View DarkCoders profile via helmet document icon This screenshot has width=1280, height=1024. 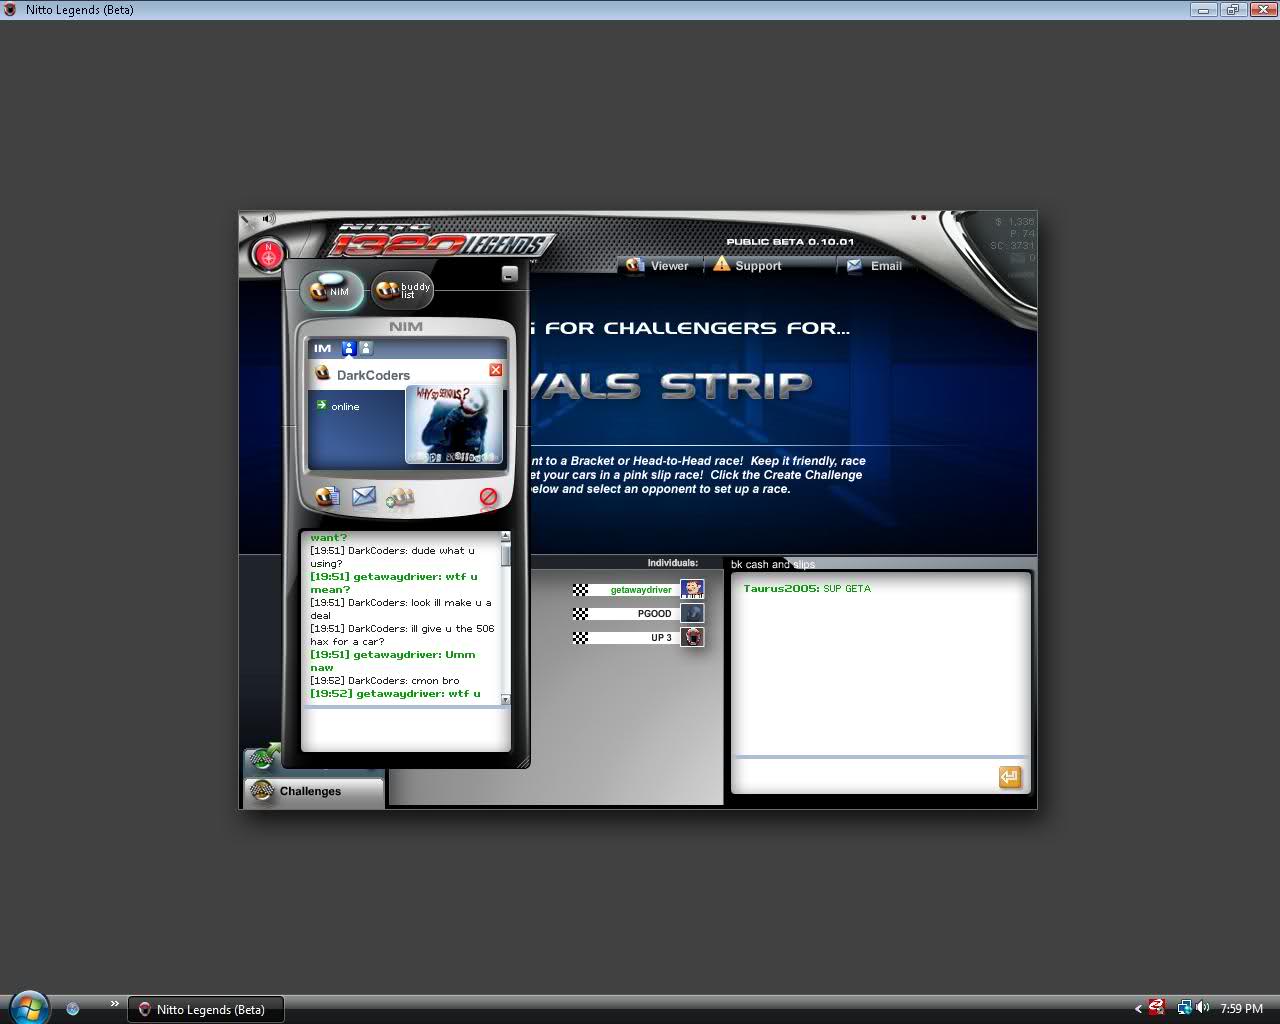[327, 496]
